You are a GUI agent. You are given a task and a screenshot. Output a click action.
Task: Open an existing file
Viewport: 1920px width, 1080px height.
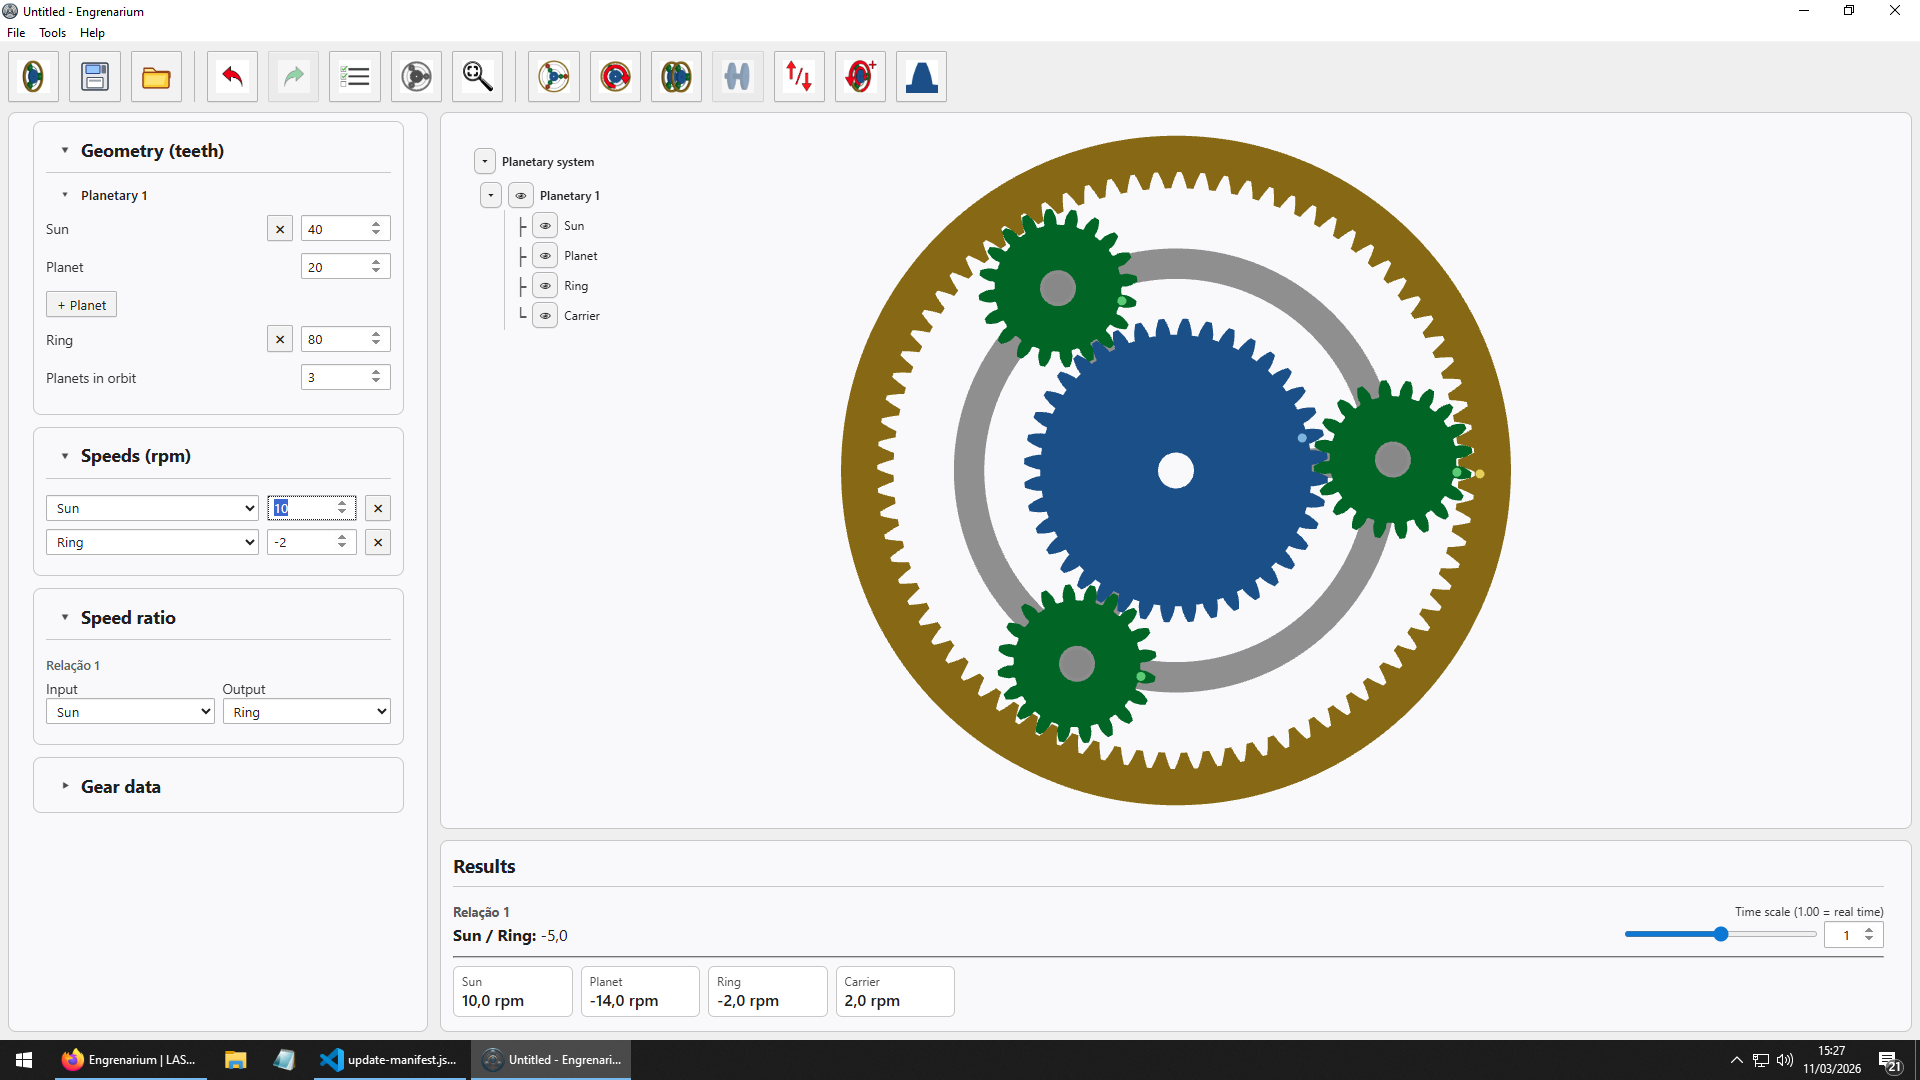pyautogui.click(x=156, y=76)
